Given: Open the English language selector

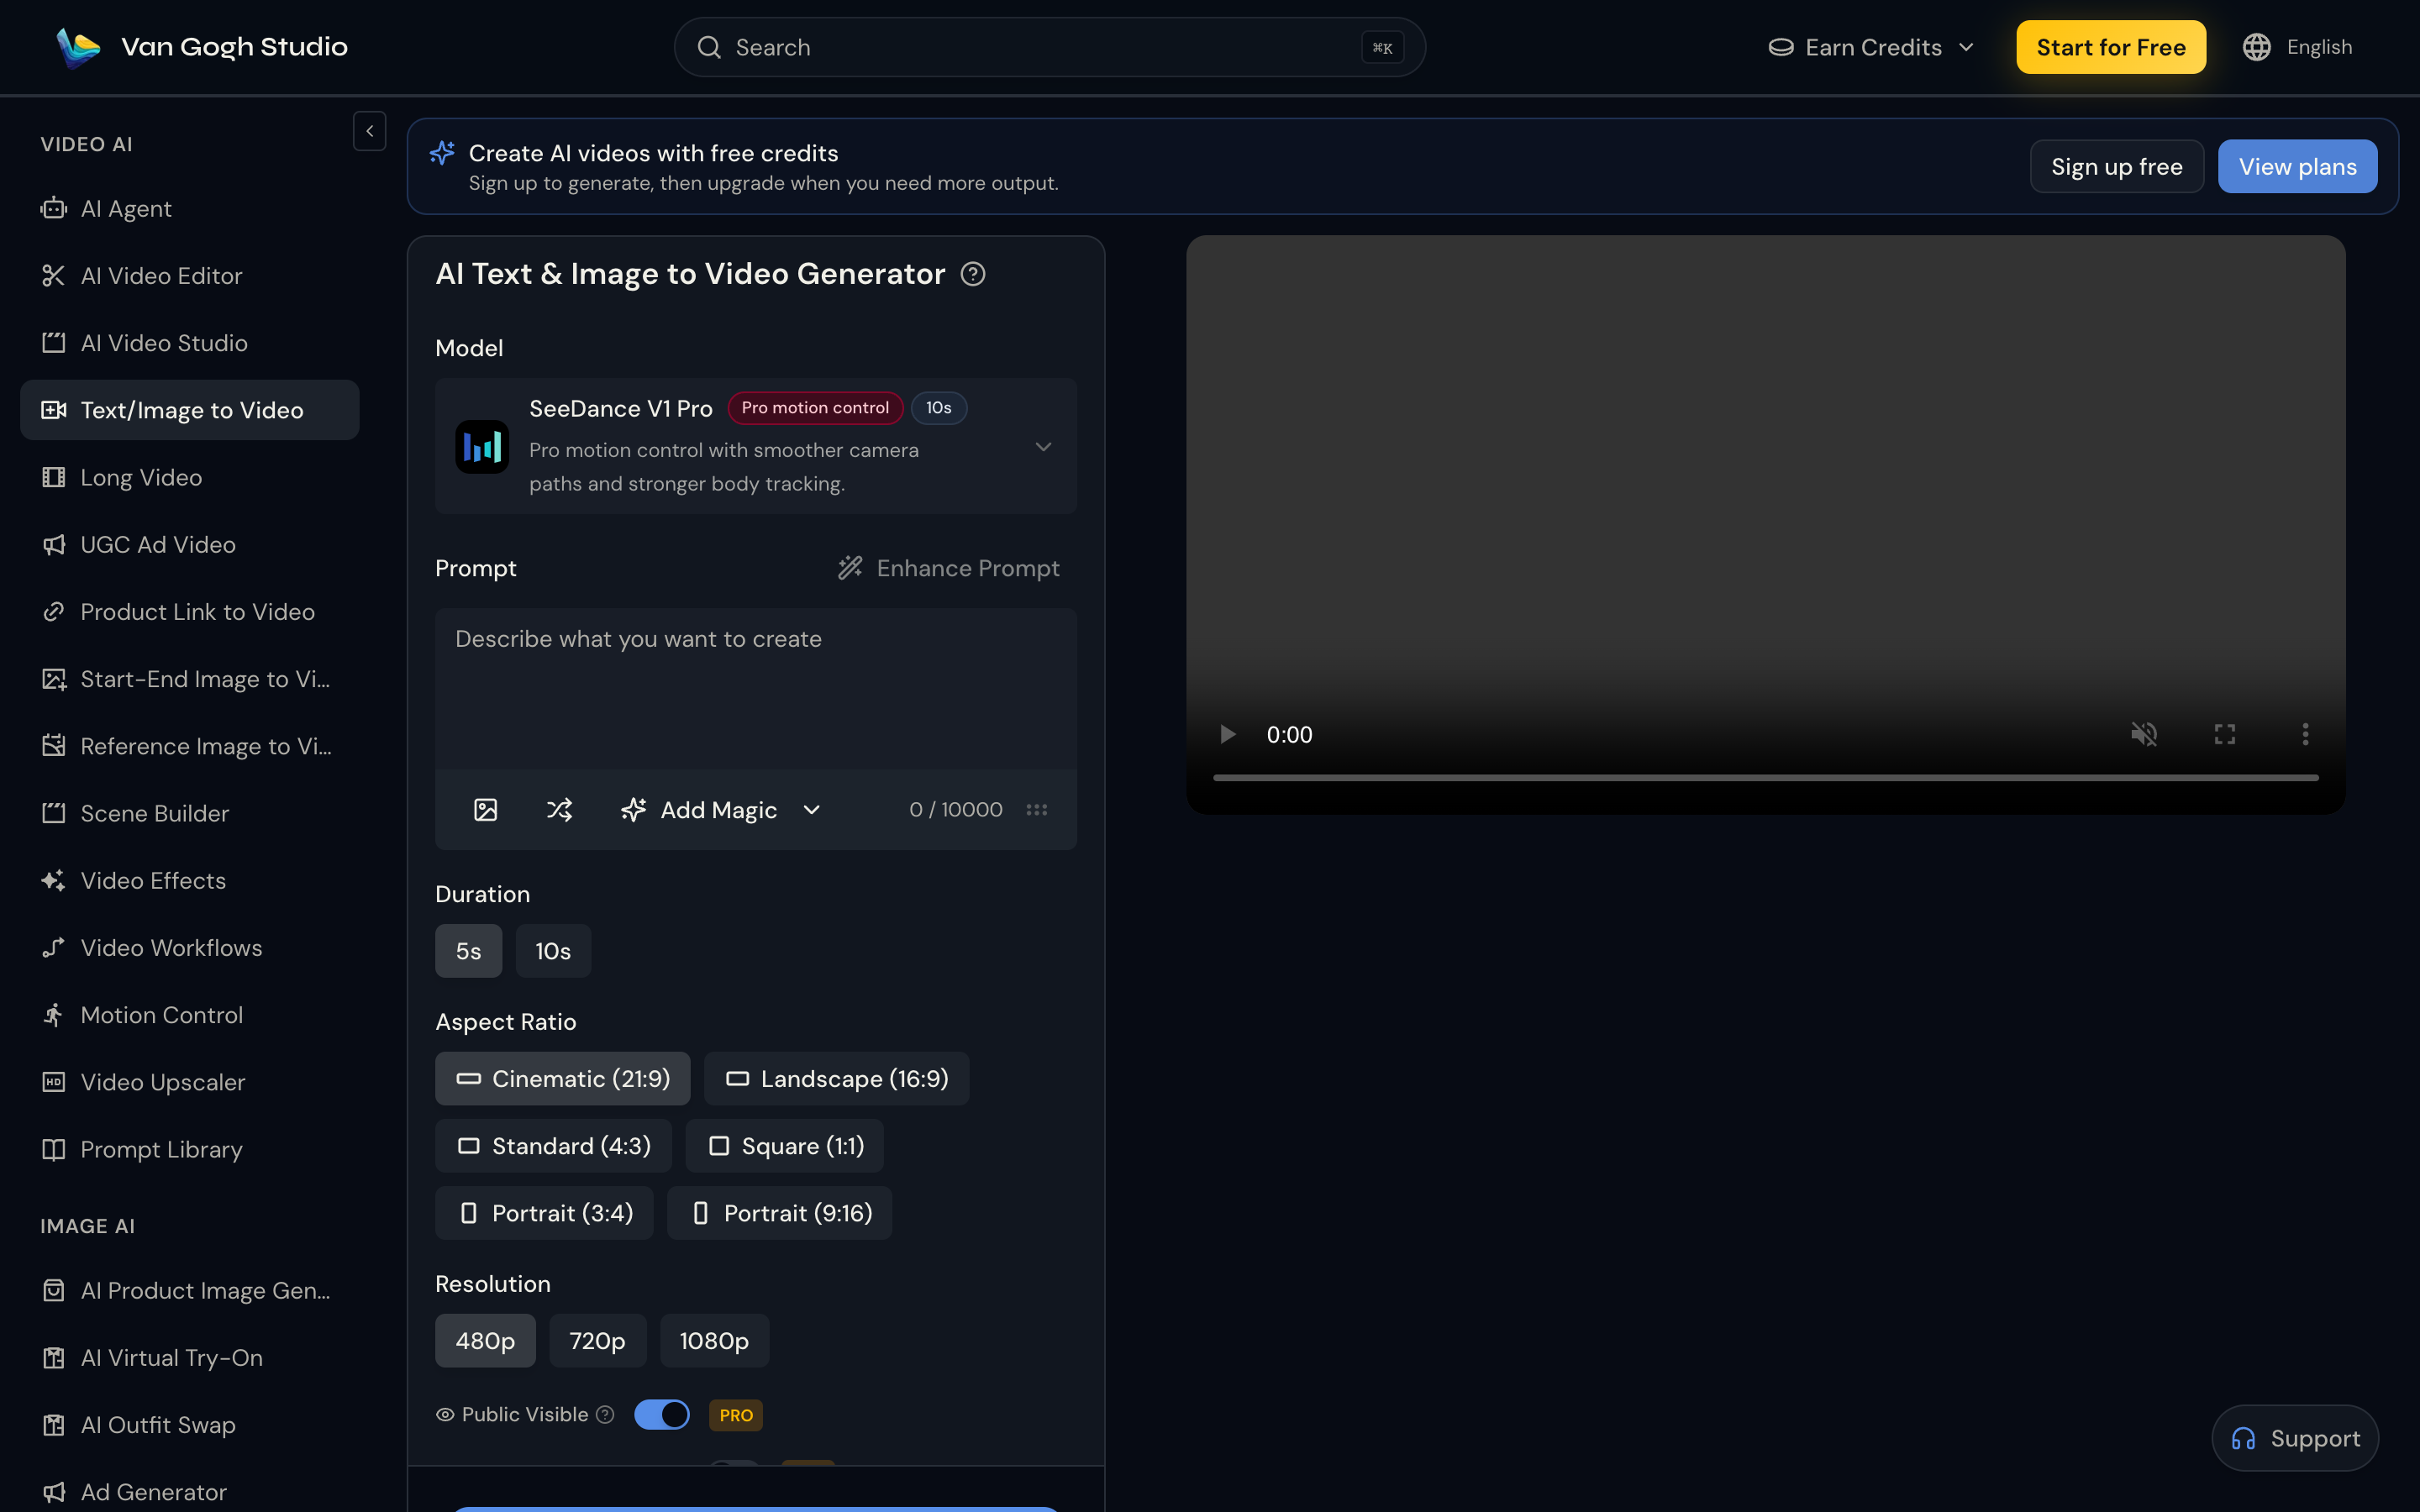Looking at the screenshot, I should (2297, 47).
